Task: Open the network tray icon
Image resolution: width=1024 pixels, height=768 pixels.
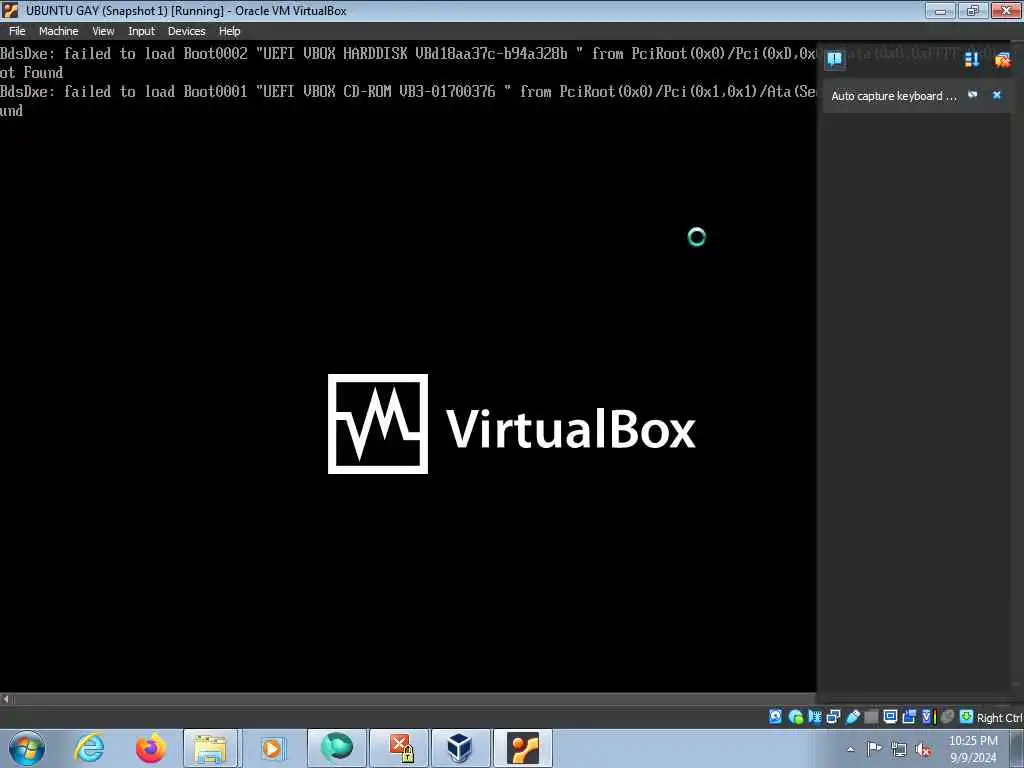Action: [x=899, y=749]
